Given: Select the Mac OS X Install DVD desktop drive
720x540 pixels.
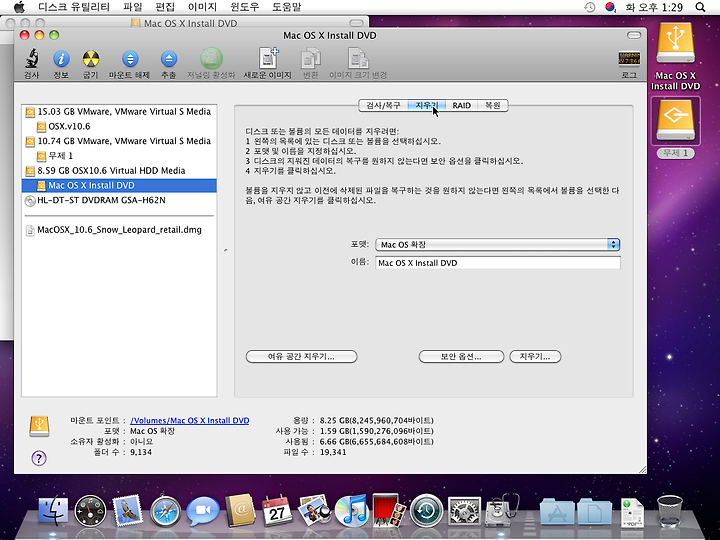Looking at the screenshot, I should (x=675, y=57).
